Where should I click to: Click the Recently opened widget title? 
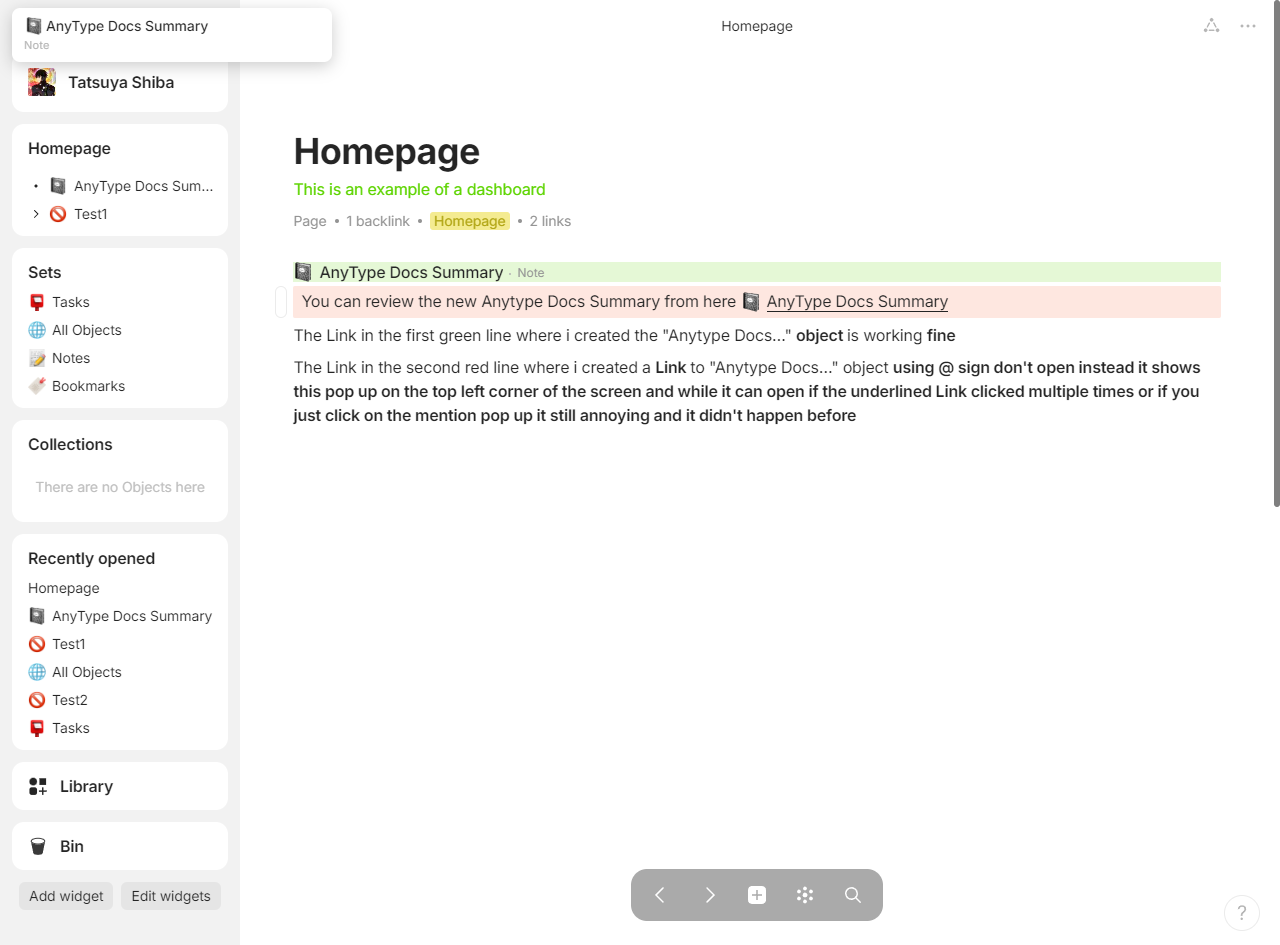(91, 558)
